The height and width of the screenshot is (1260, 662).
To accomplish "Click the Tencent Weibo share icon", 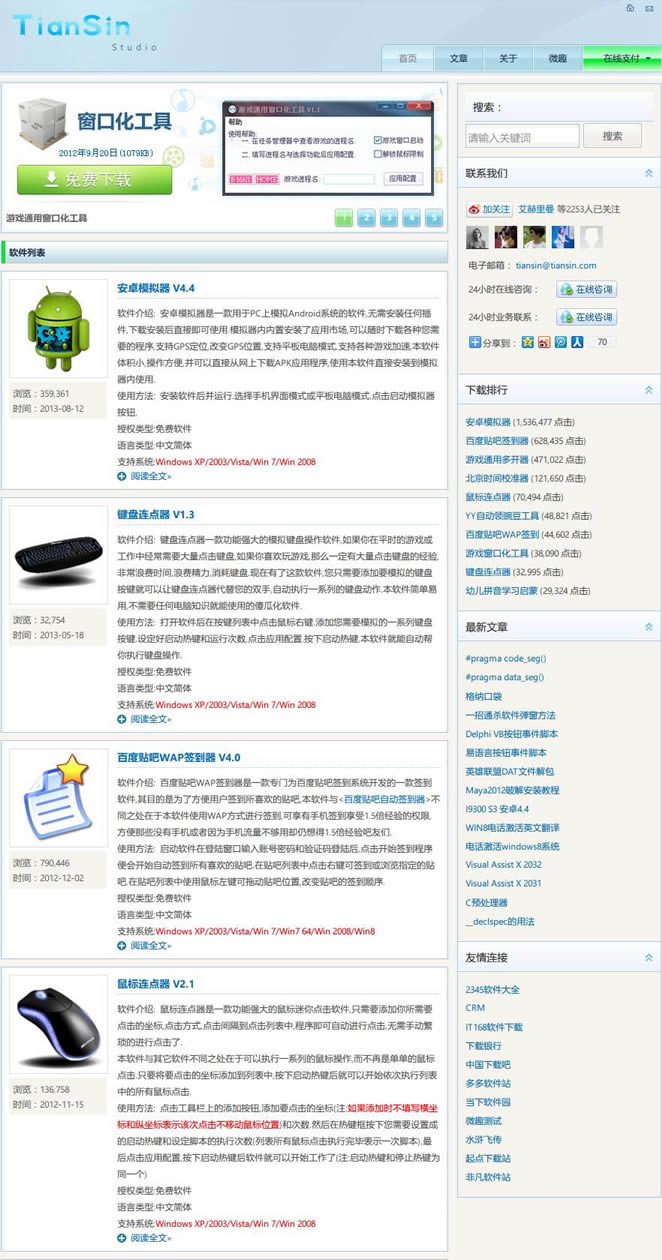I will [x=561, y=342].
